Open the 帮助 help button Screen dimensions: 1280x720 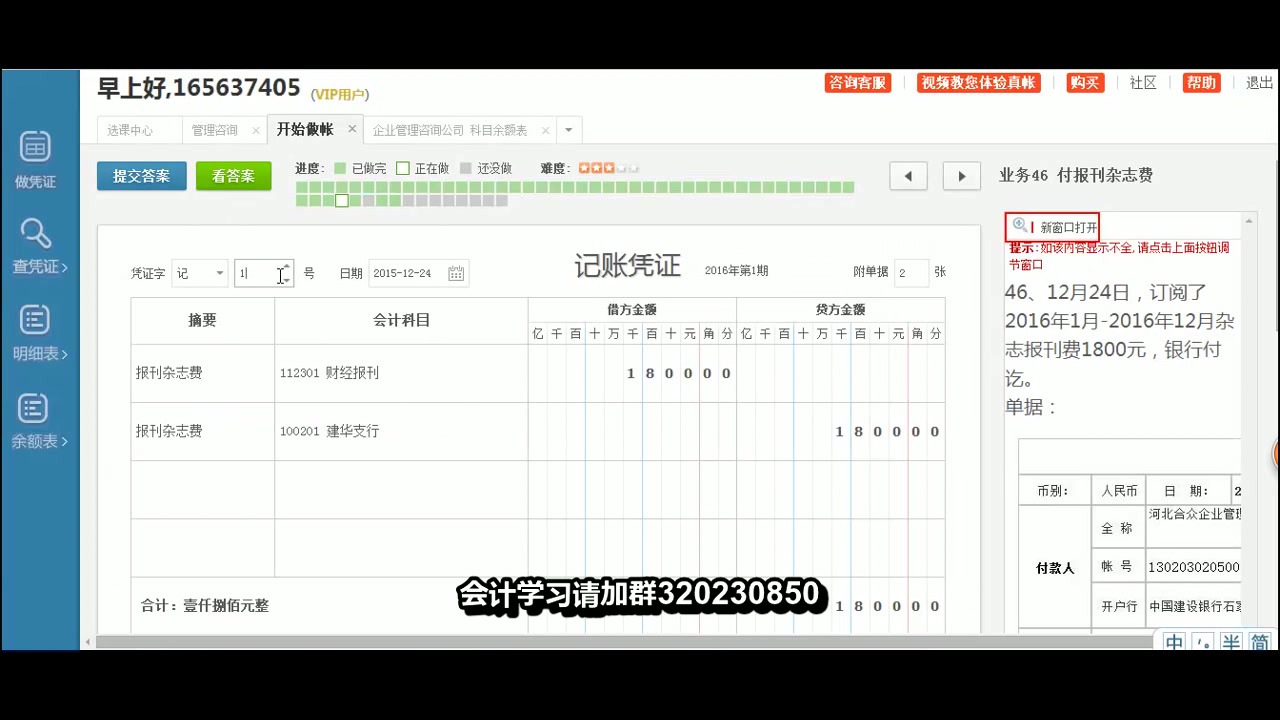pos(1201,83)
